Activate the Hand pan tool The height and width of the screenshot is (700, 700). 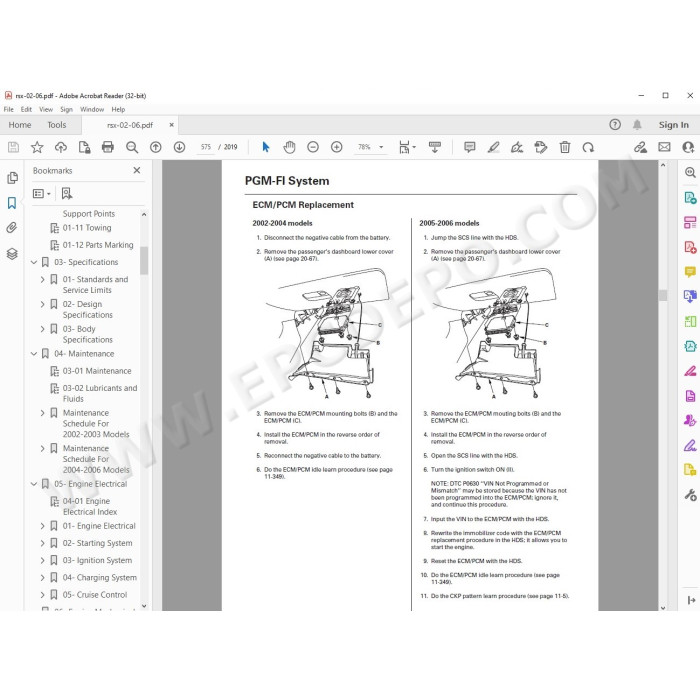pyautogui.click(x=289, y=147)
